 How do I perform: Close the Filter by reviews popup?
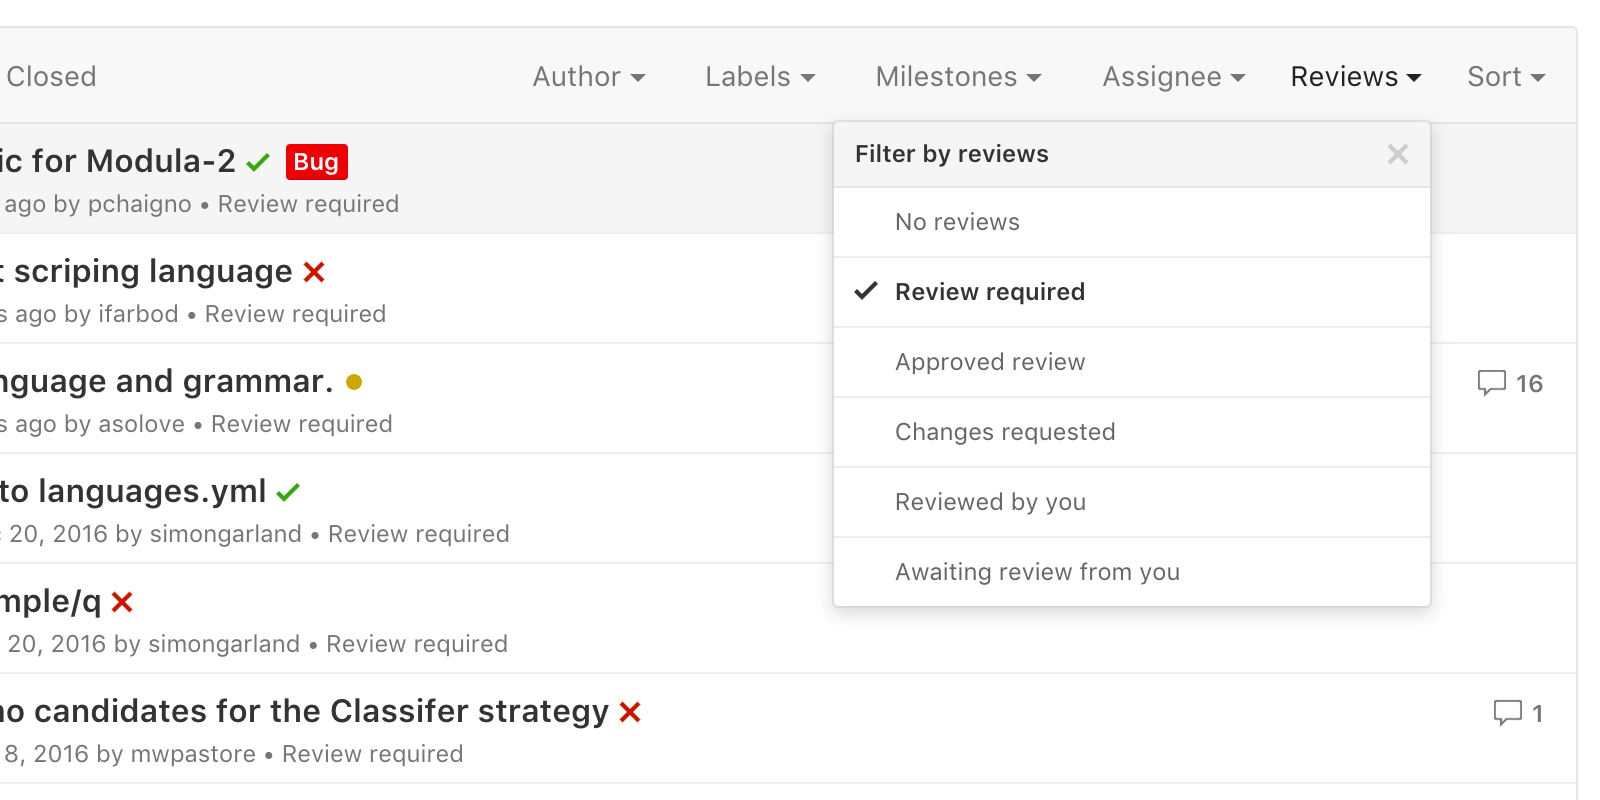(x=1397, y=154)
